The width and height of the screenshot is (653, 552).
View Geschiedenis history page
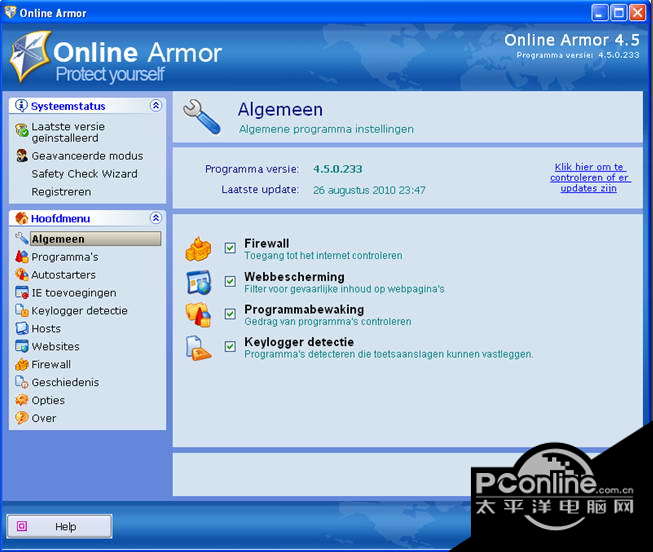click(x=65, y=382)
